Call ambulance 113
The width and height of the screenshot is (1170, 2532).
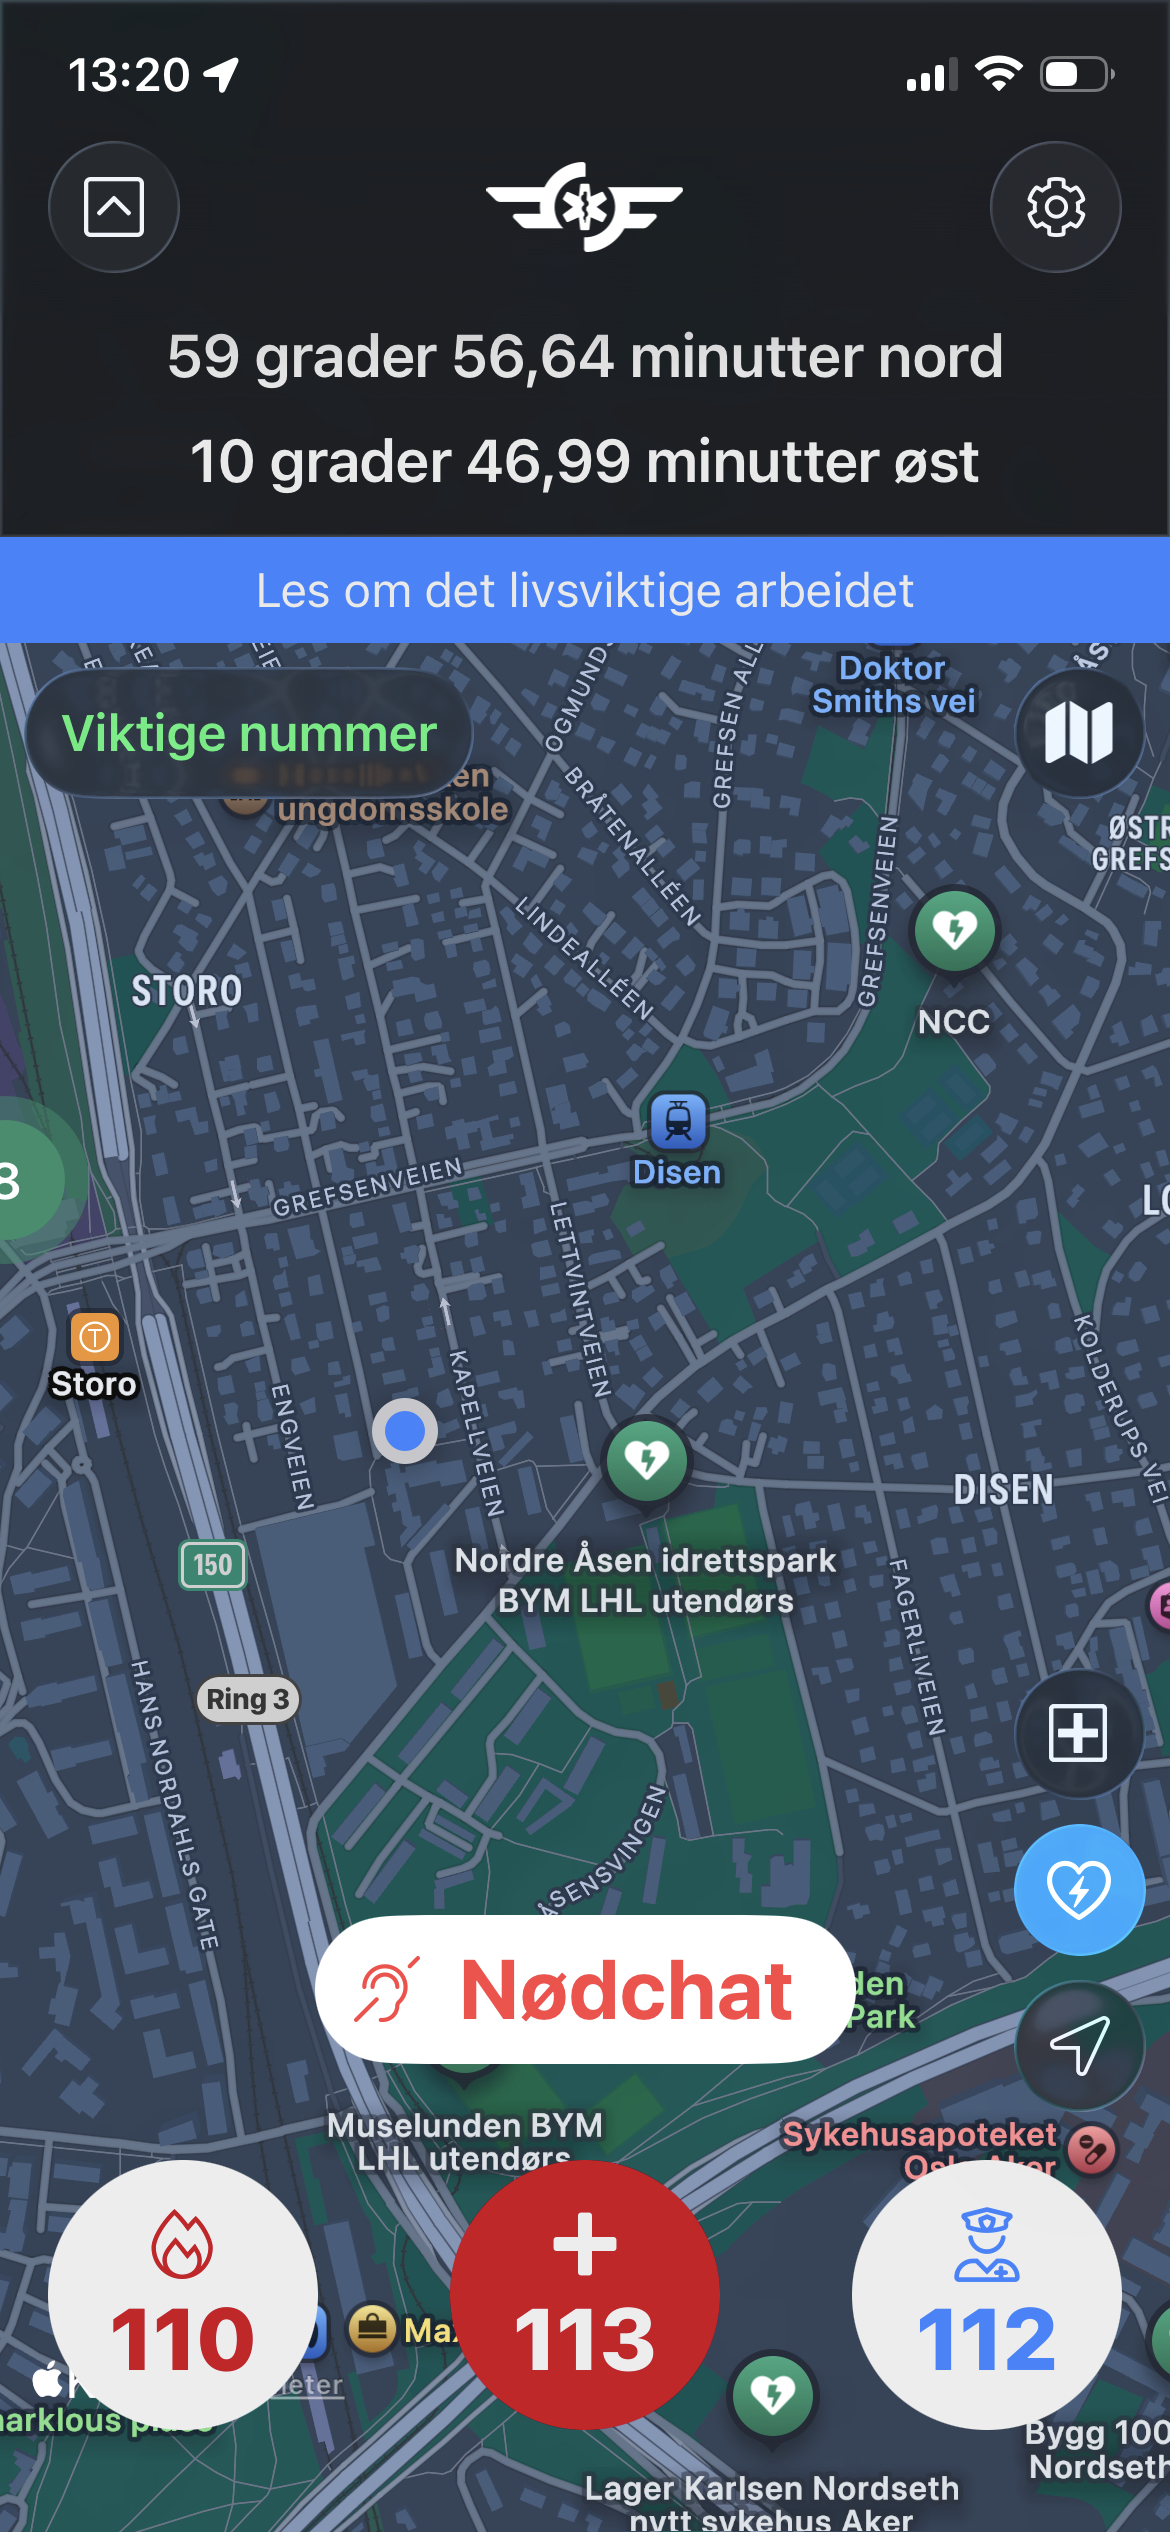(585, 2295)
